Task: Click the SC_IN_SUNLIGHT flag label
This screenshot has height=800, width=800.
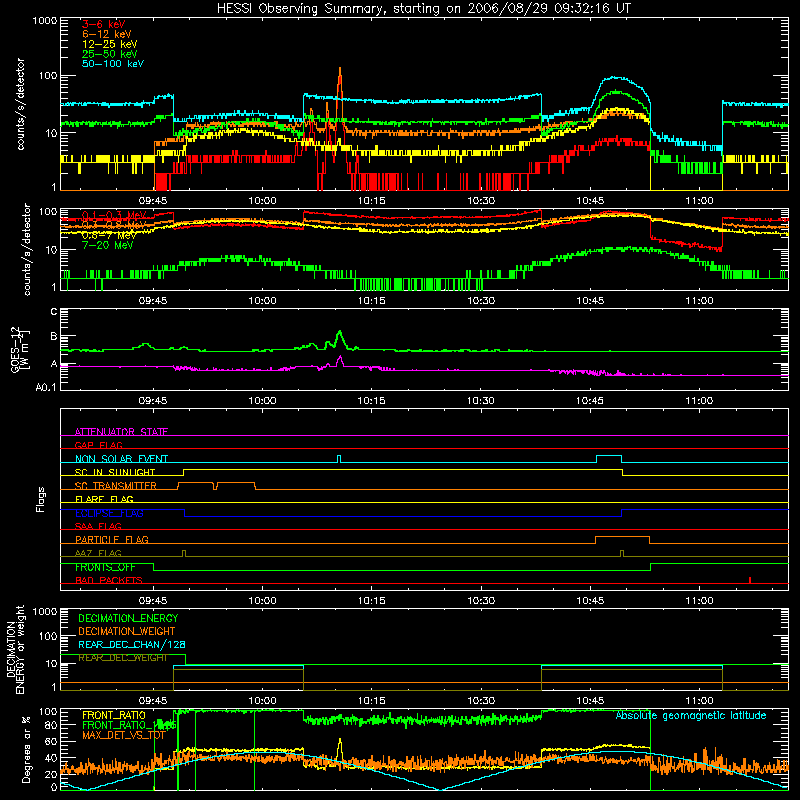Action: (115, 472)
